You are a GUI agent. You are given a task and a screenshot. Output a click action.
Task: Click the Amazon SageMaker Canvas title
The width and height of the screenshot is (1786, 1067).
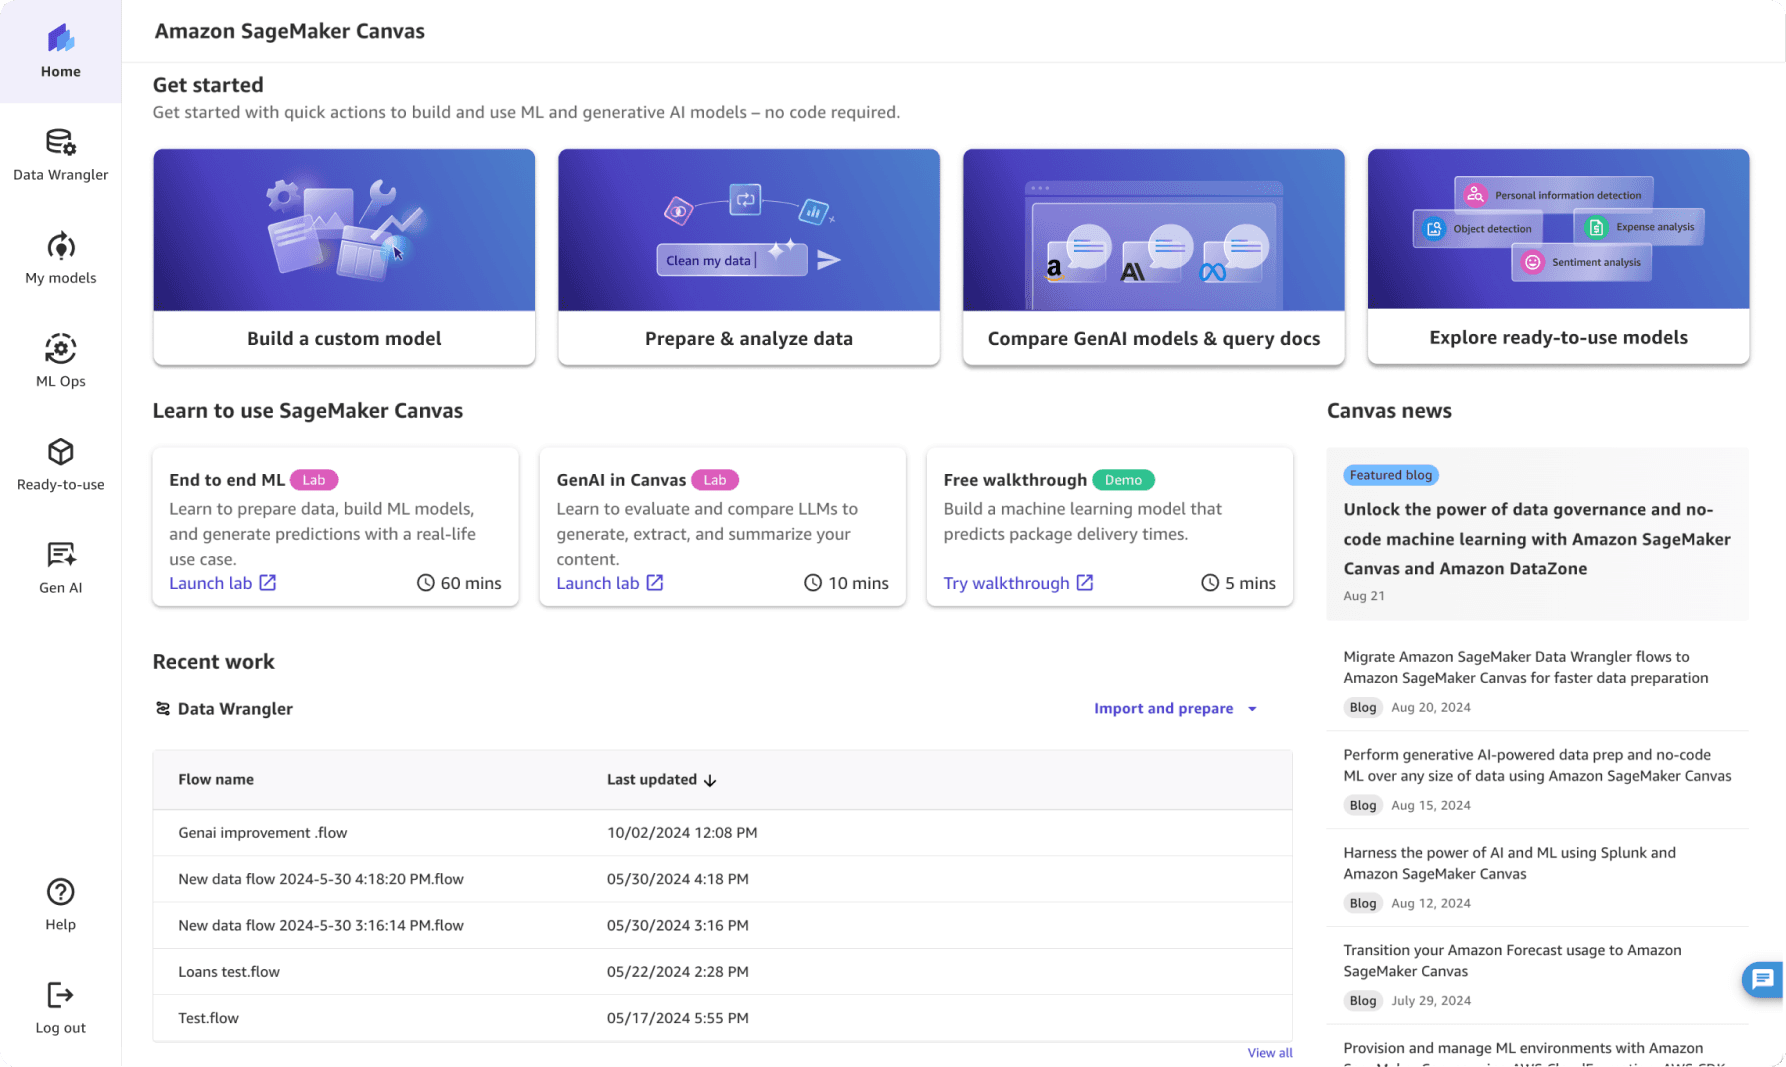pos(290,31)
